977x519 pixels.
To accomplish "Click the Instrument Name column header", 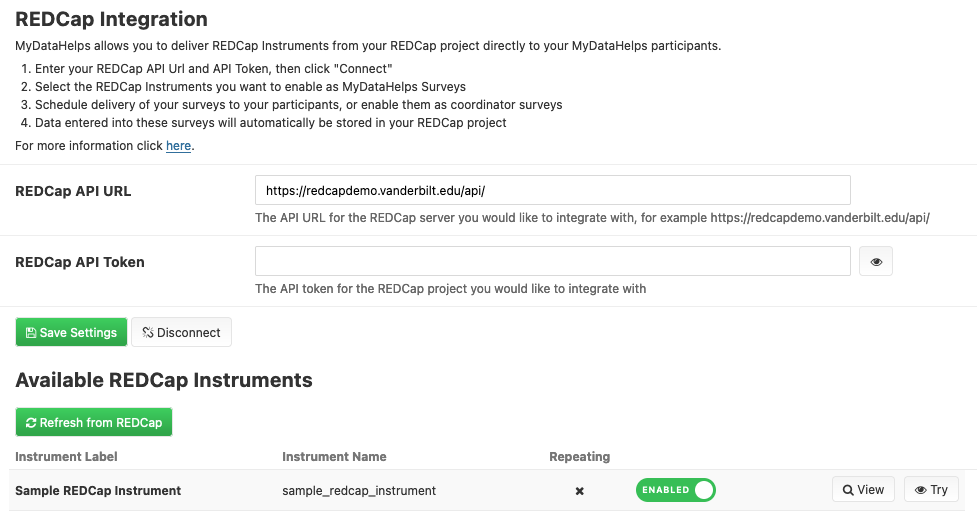I will tap(334, 457).
